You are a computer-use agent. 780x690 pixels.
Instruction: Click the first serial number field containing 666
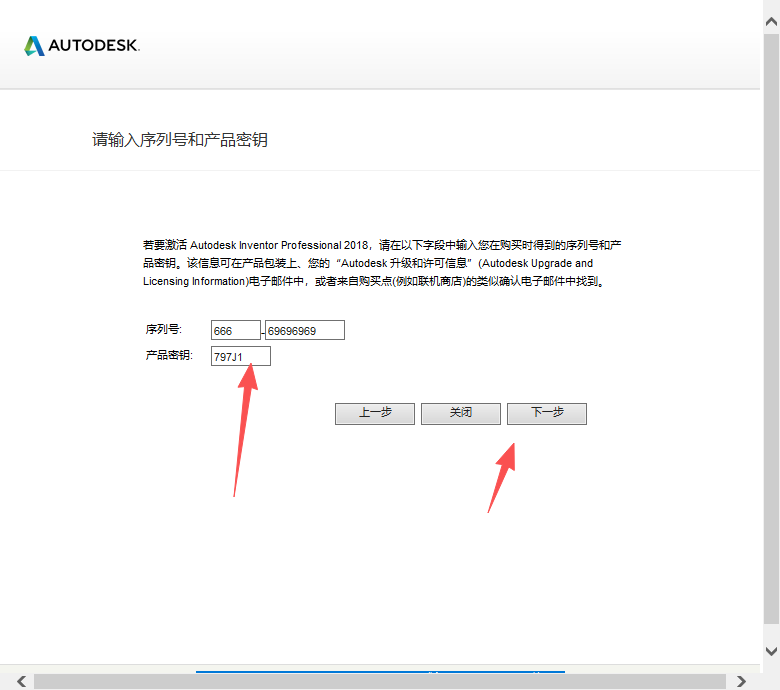(236, 330)
